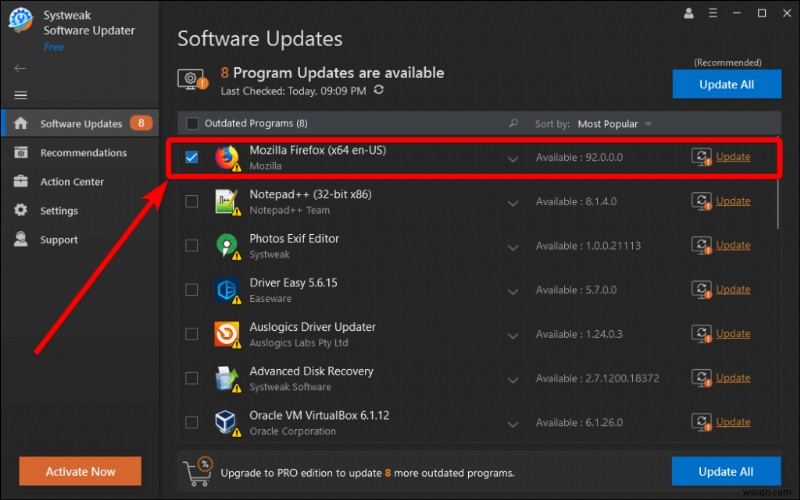
Task: Click Update link for Mozilla Firefox
Action: tap(733, 157)
